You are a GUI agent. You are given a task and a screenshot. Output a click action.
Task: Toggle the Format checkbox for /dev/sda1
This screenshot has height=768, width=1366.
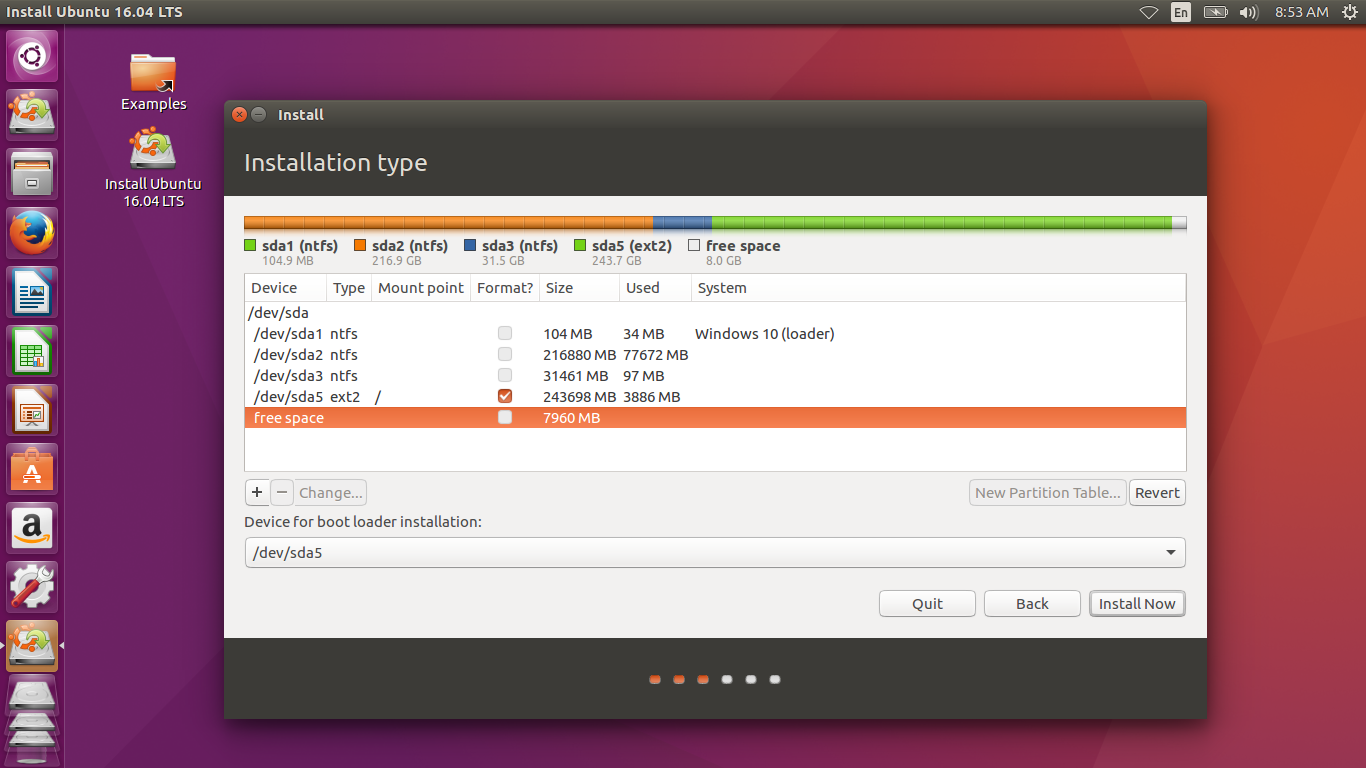(x=505, y=334)
